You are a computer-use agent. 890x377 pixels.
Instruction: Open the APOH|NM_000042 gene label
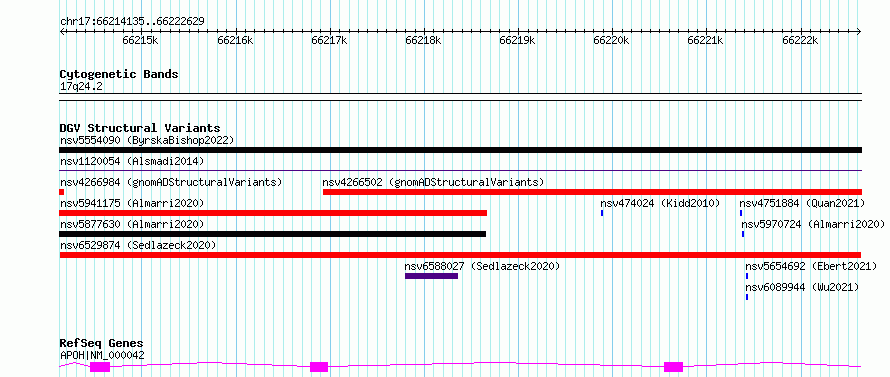click(102, 355)
